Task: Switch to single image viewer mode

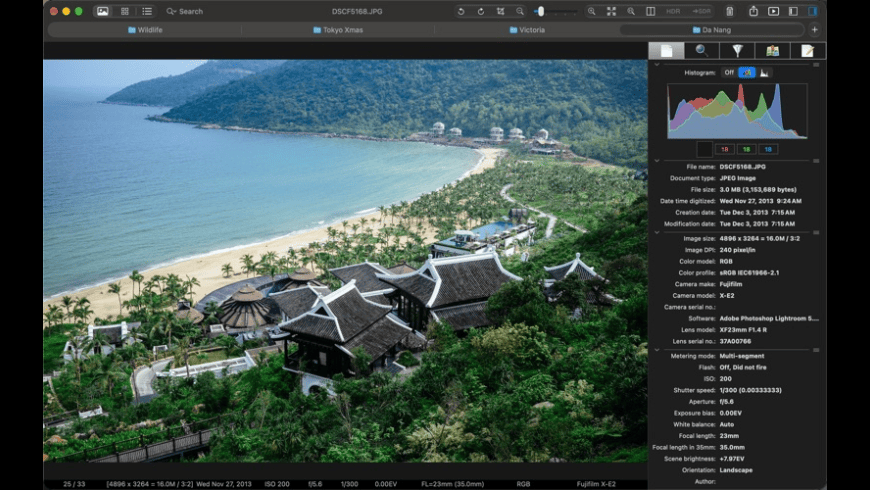Action: point(103,11)
